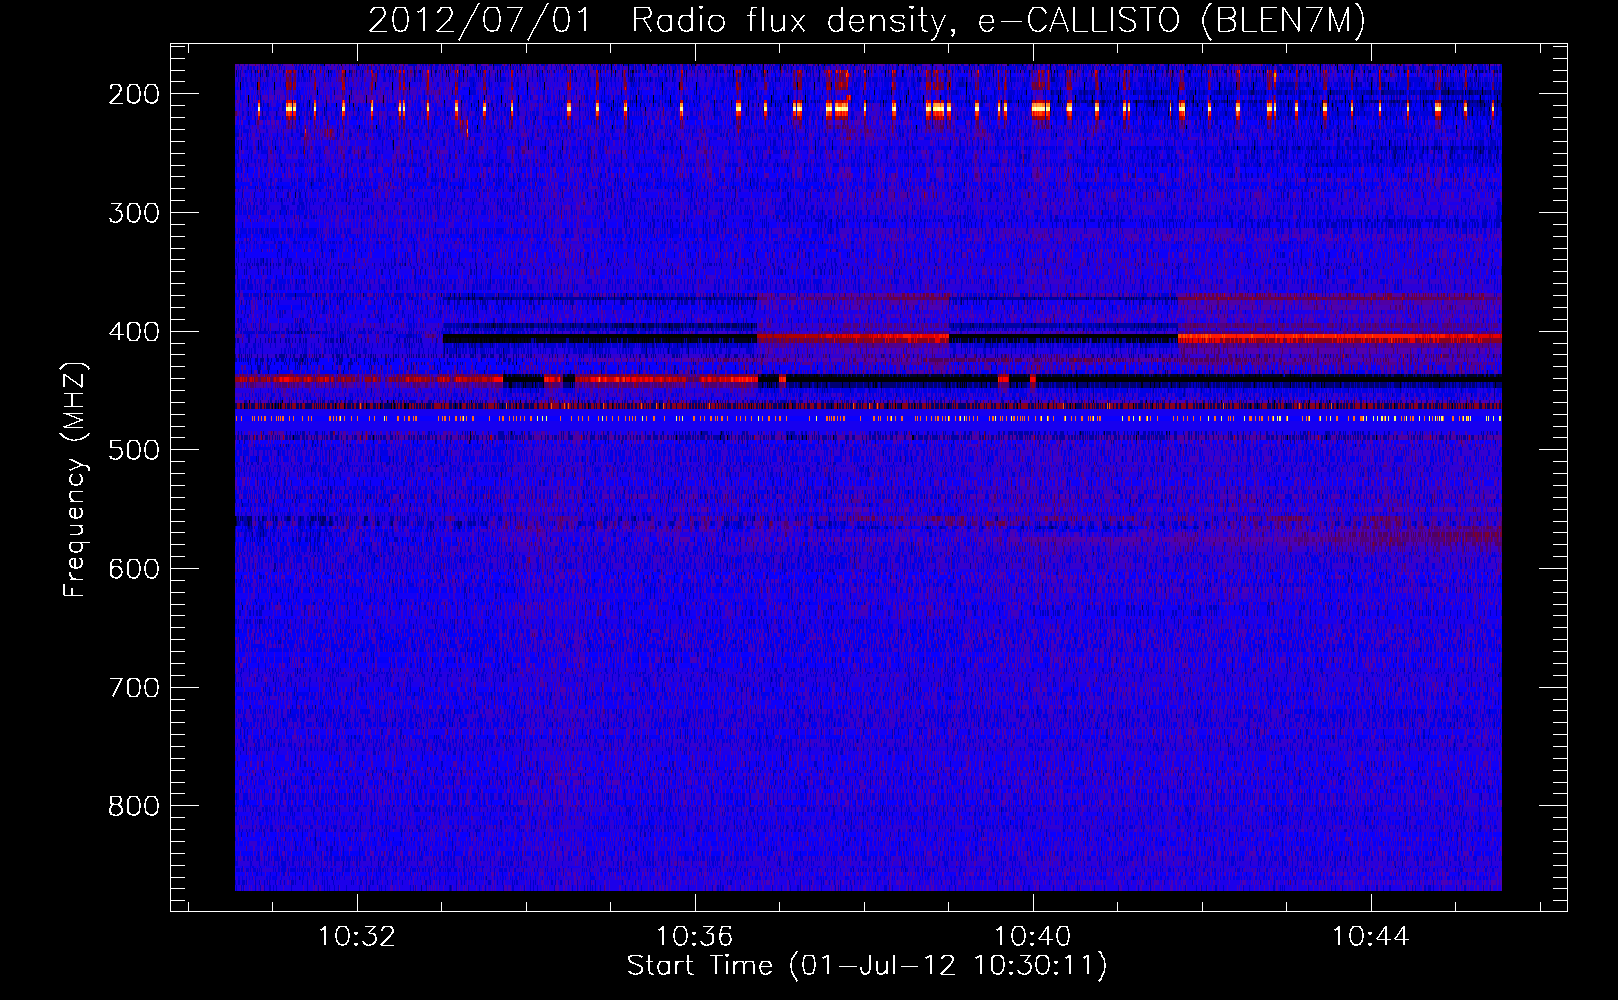This screenshot has width=1618, height=1000.
Task: Click the 800 frequency tick label
Action: point(134,806)
